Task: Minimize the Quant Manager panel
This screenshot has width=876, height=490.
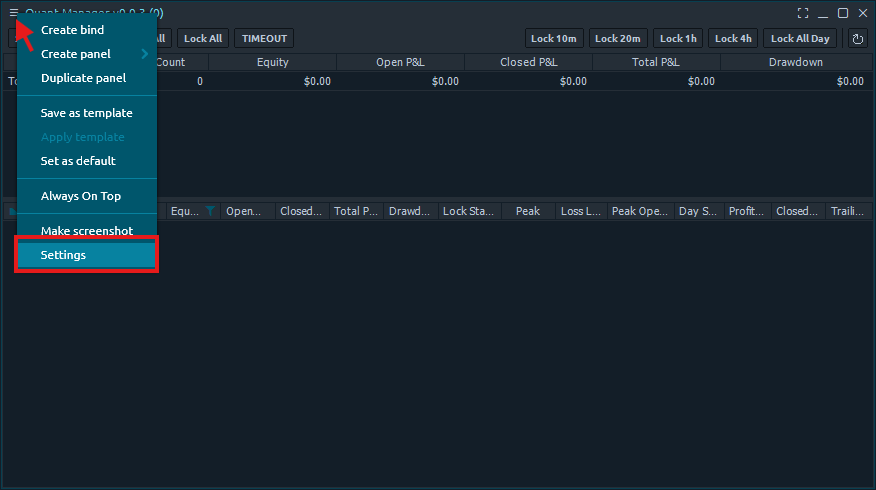Action: 823,13
